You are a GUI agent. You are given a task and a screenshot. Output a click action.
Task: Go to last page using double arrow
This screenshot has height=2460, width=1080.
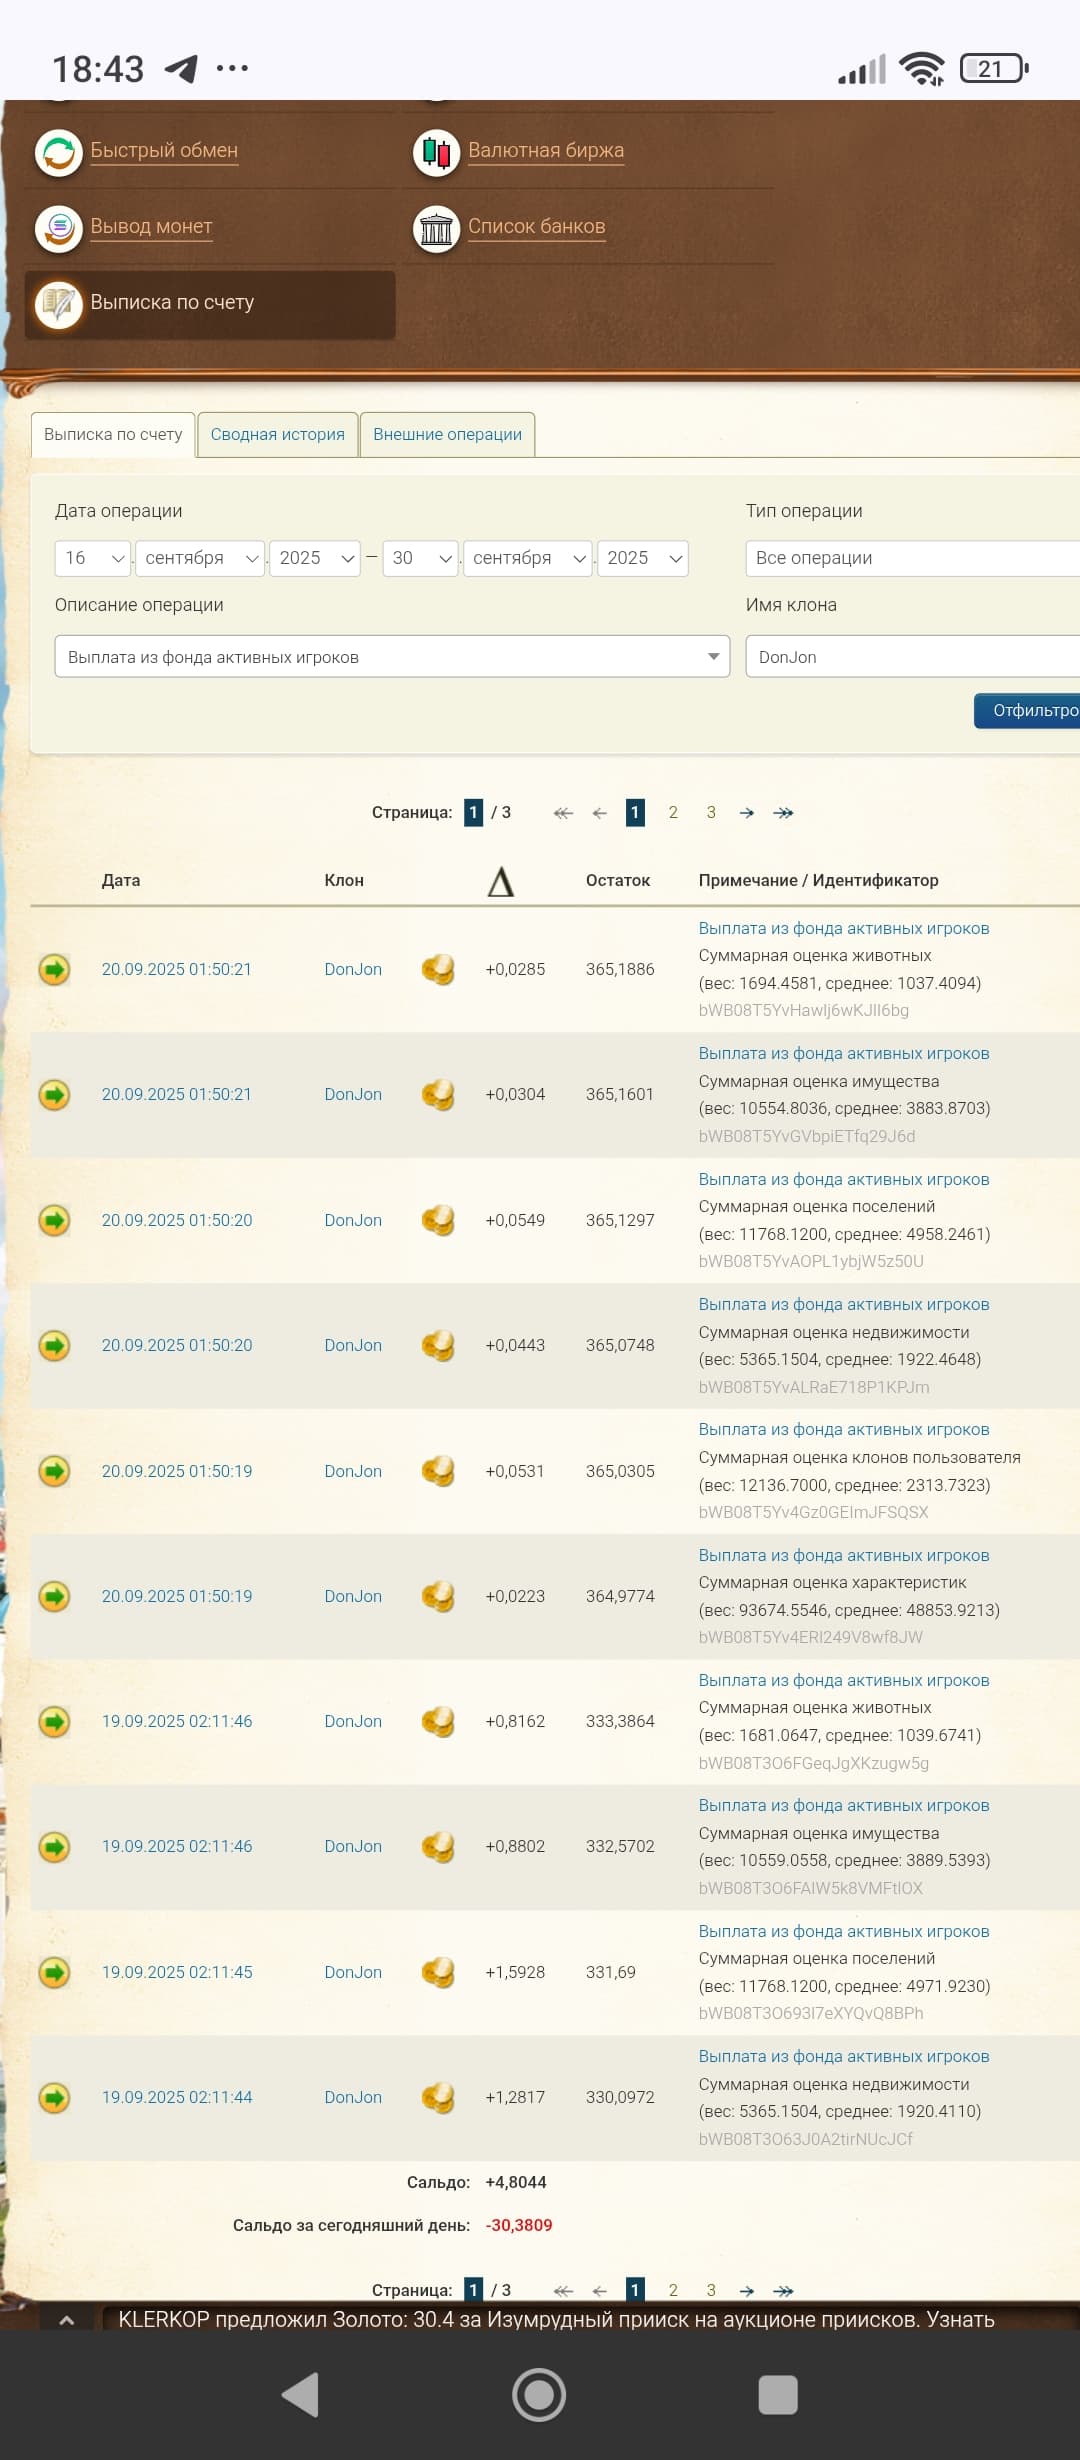pyautogui.click(x=783, y=813)
